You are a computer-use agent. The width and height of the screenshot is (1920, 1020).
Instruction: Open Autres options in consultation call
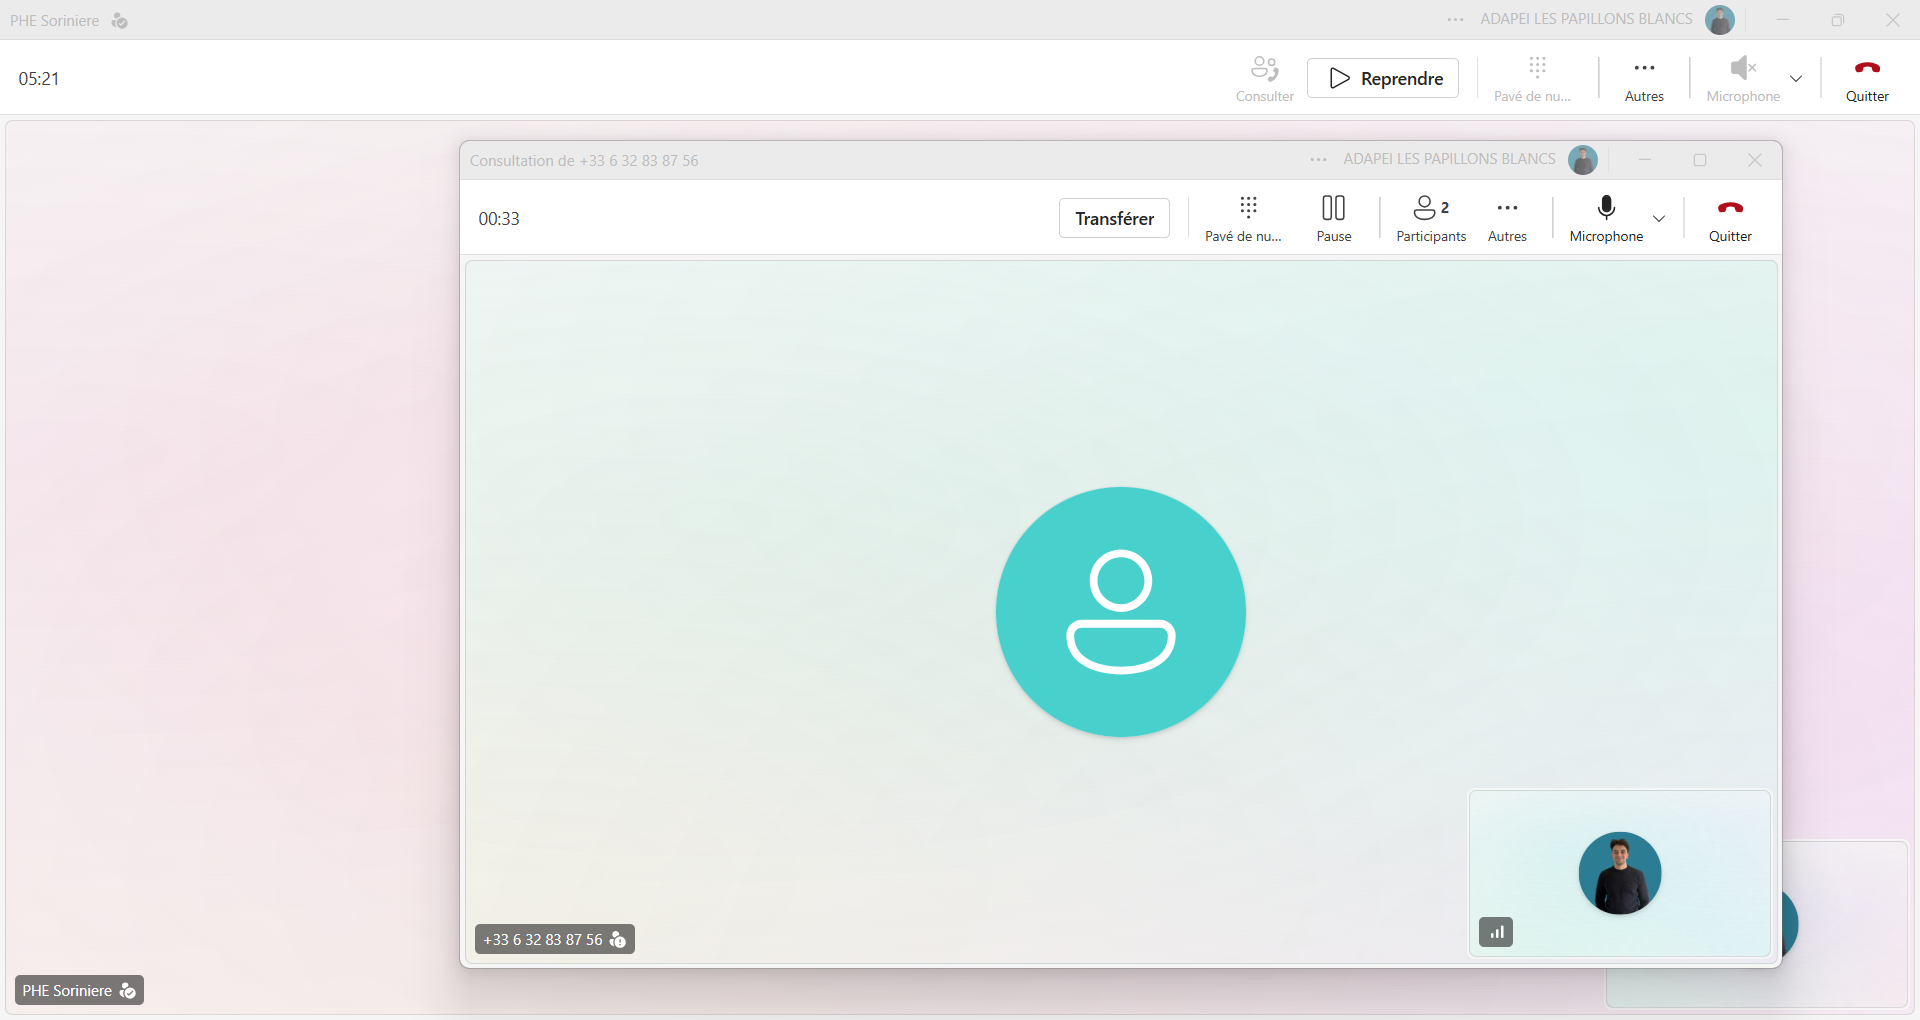(x=1507, y=218)
